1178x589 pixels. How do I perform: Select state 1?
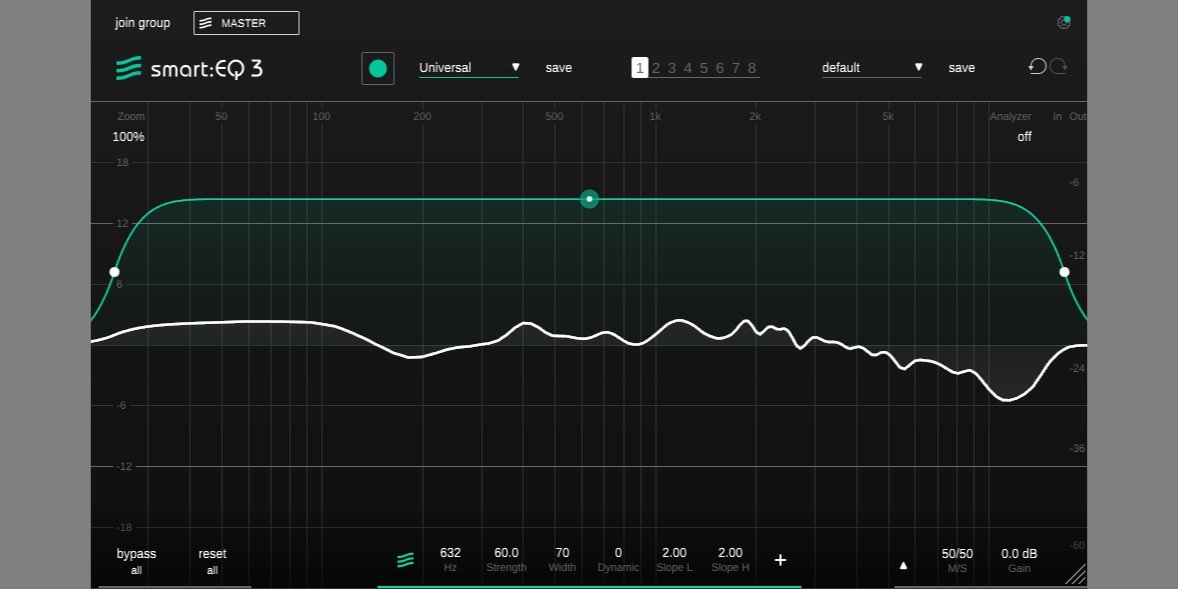639,68
